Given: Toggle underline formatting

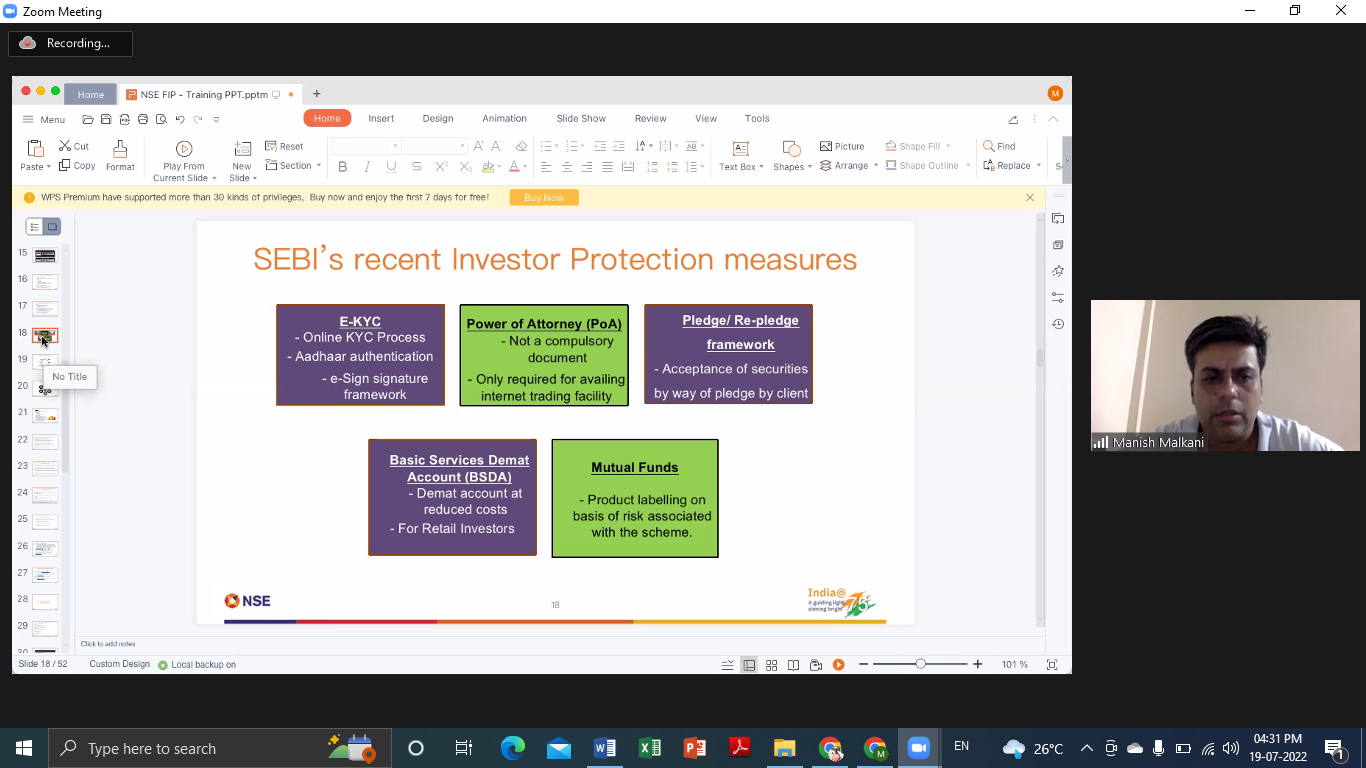Looking at the screenshot, I should (x=390, y=166).
